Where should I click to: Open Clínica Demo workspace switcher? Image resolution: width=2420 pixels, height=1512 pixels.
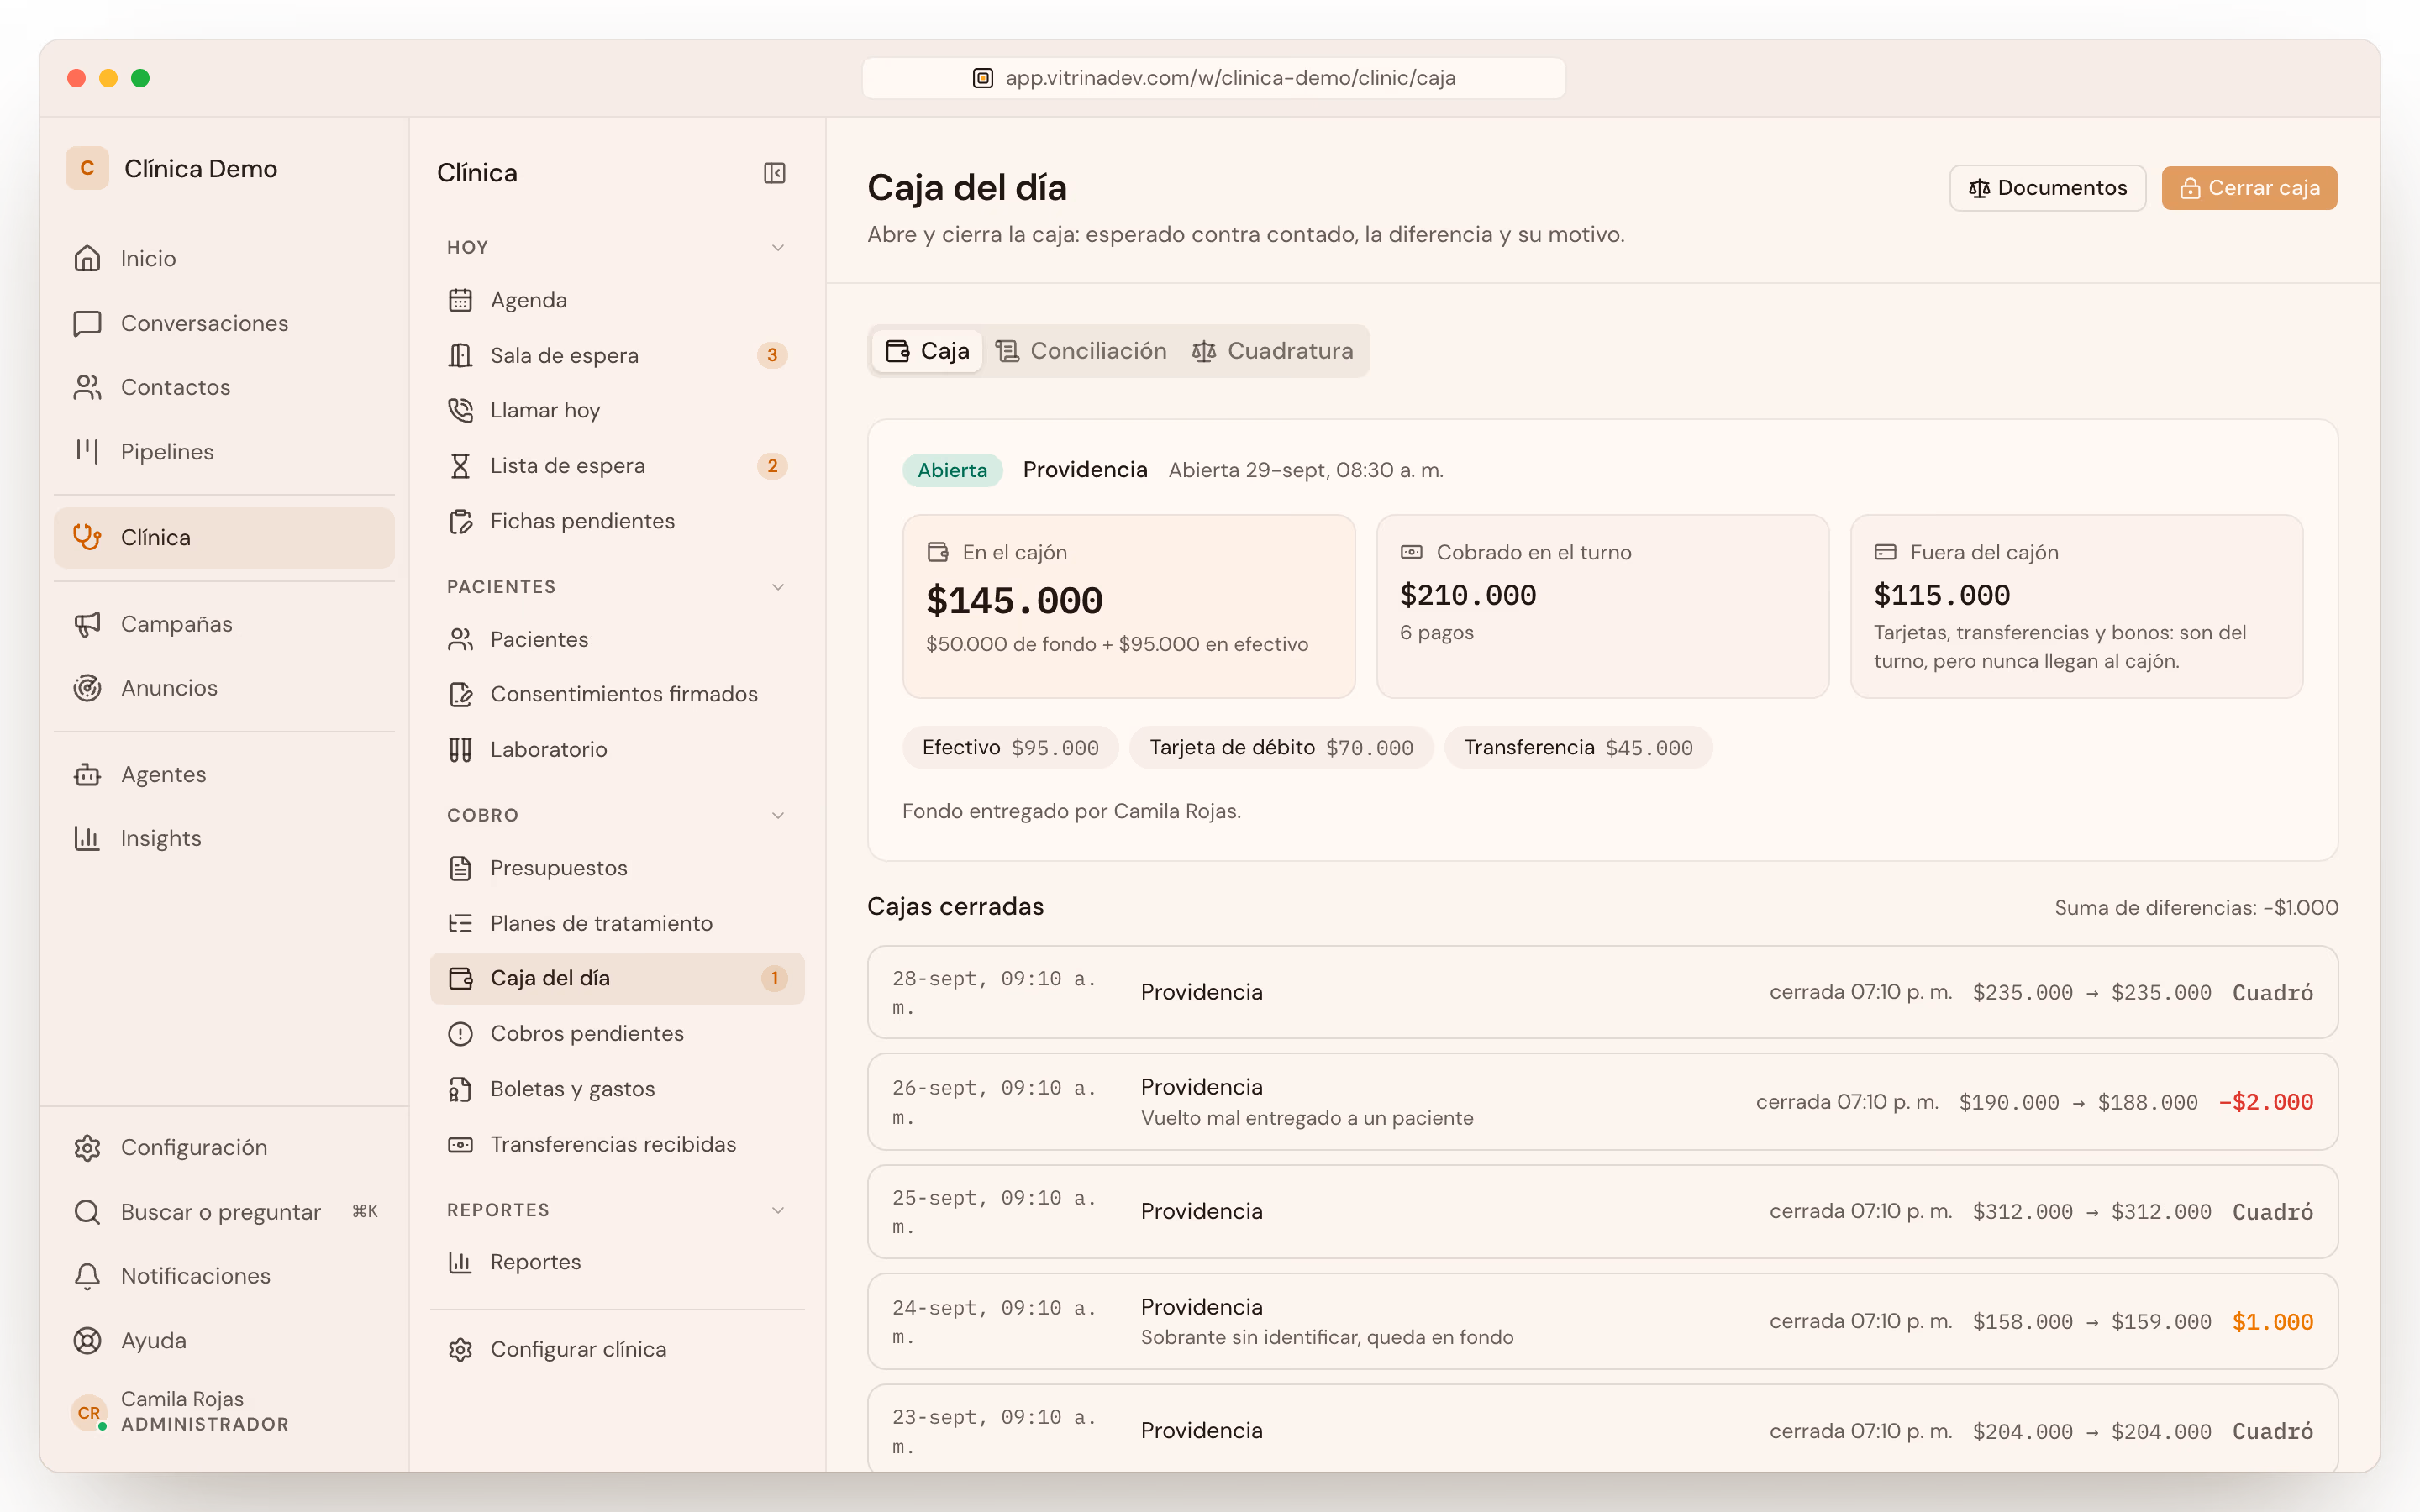[x=172, y=169]
